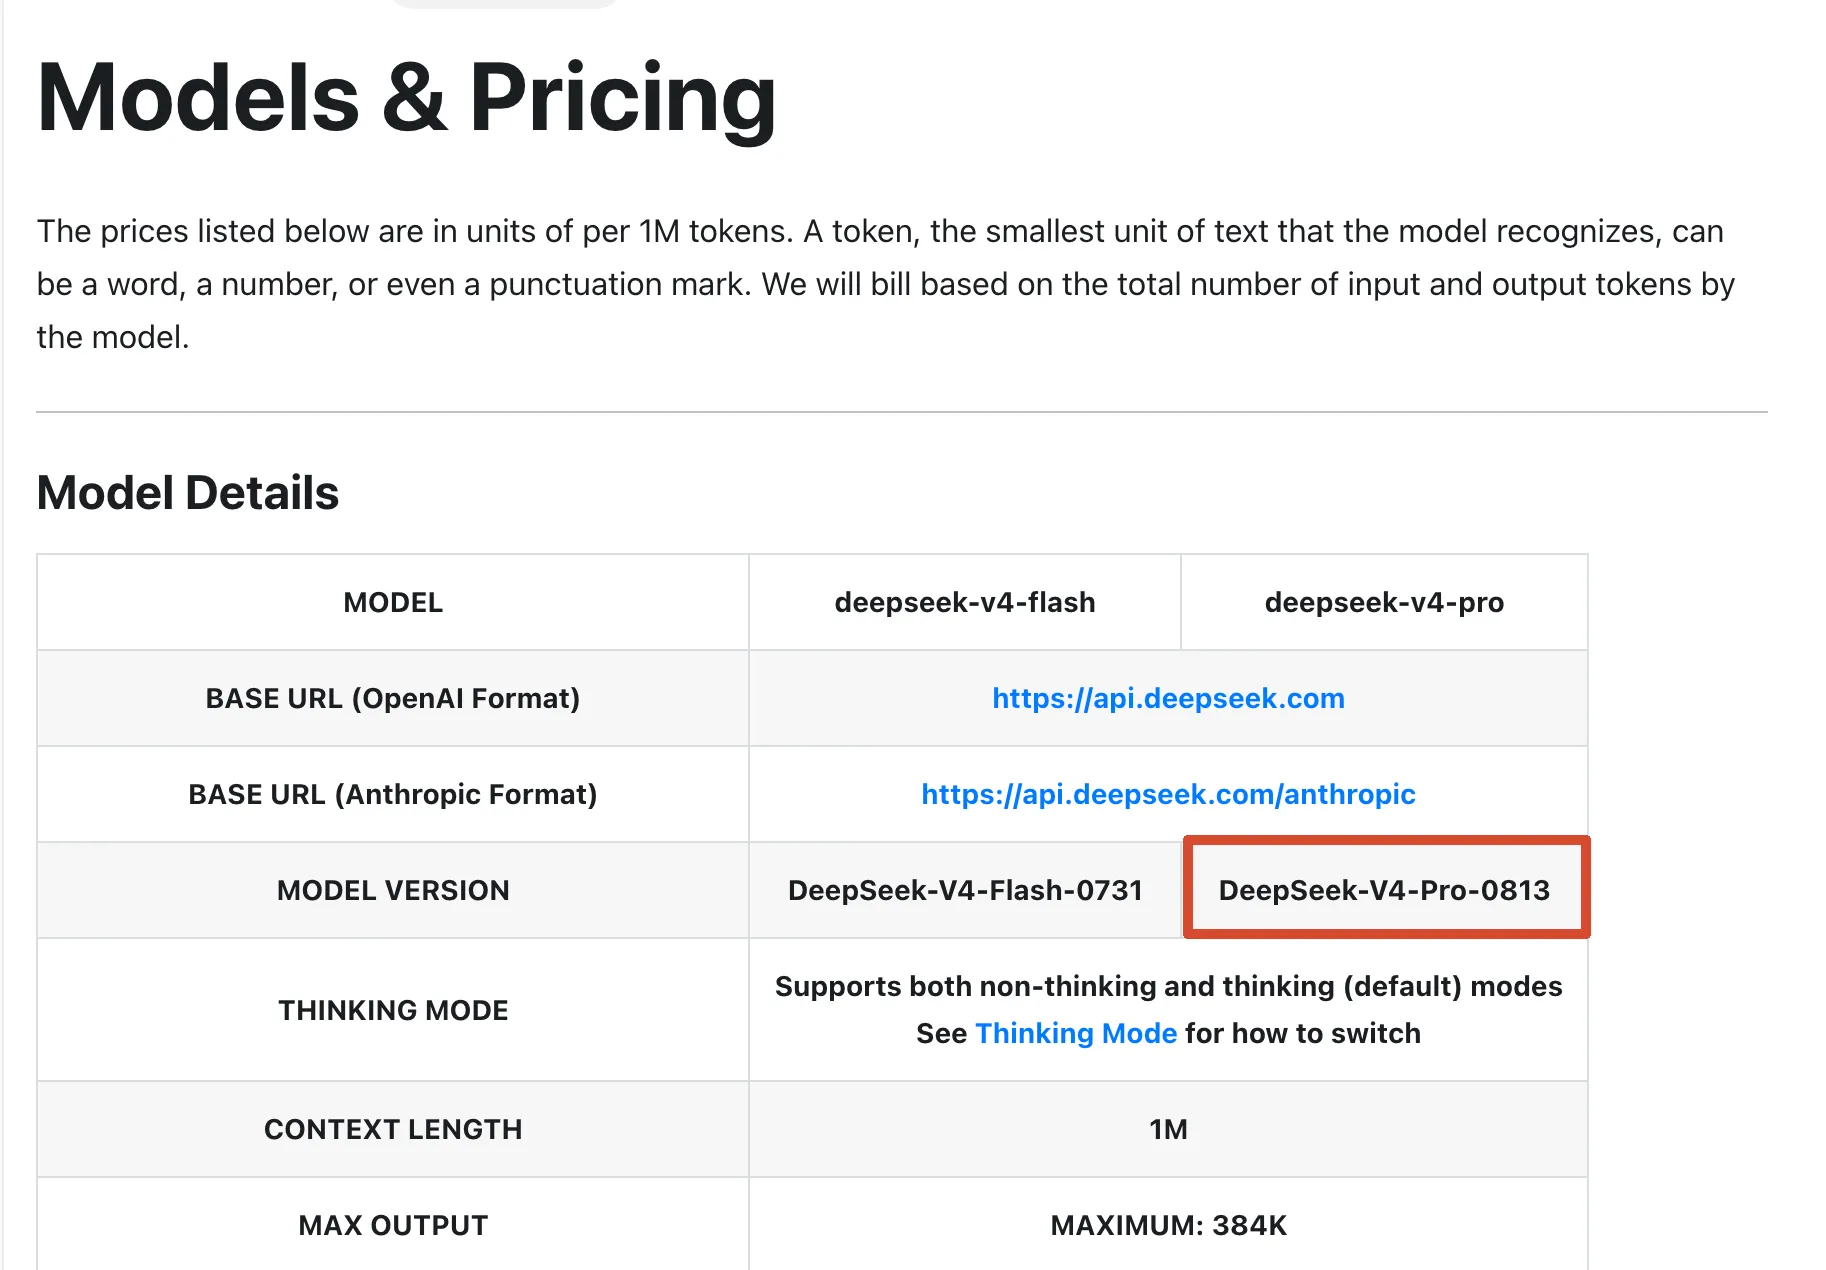Select the deepseek-v4-flash column header
This screenshot has height=1270, width=1826.
pos(965,602)
